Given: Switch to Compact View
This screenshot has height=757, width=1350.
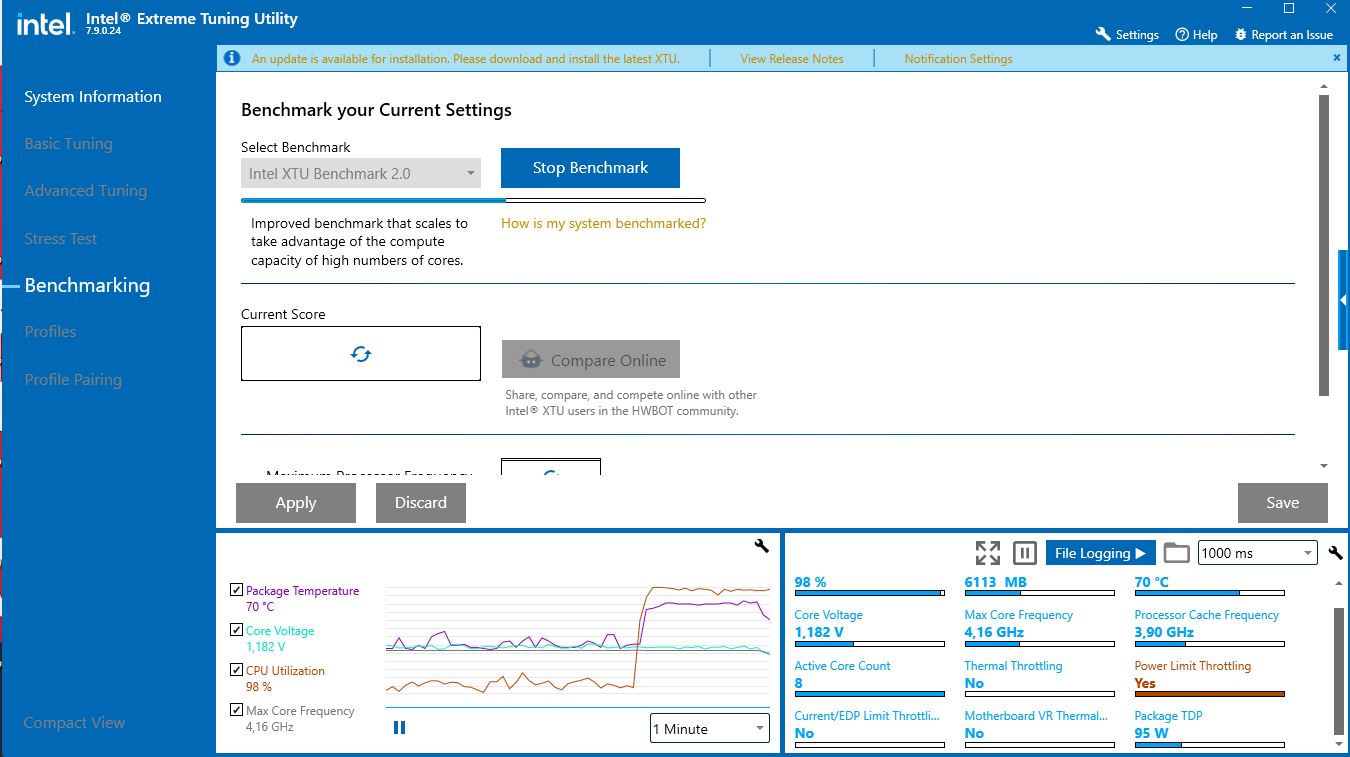Looking at the screenshot, I should pyautogui.click(x=75, y=723).
